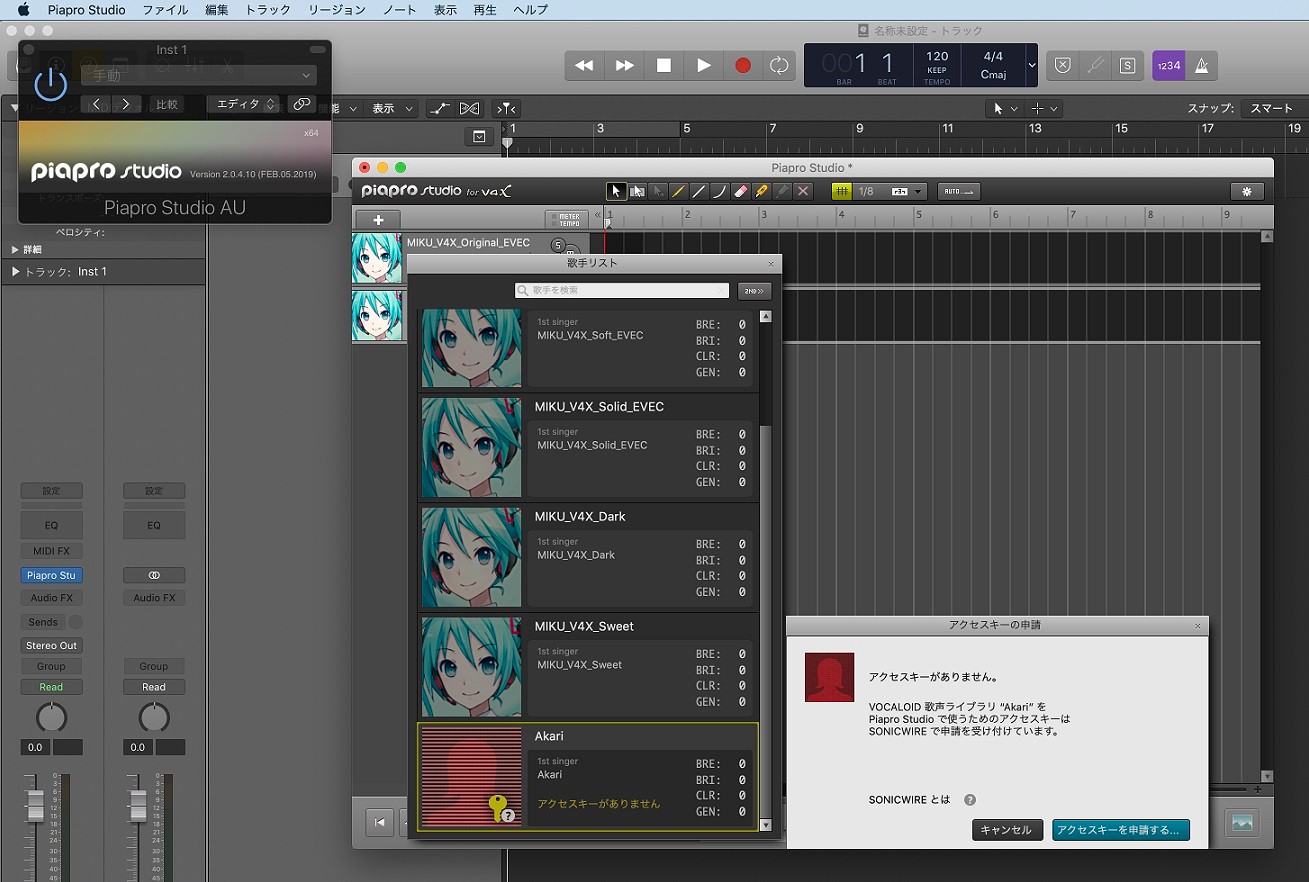Select the MIKU_V4X_Dark singer card

tap(588, 558)
